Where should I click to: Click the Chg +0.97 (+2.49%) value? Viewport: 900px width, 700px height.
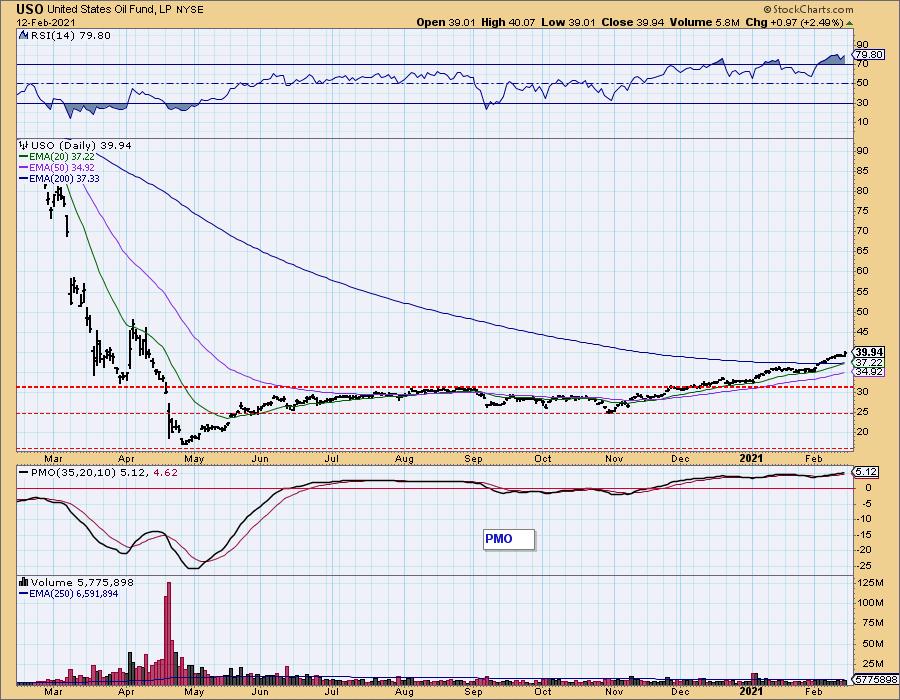tap(794, 22)
